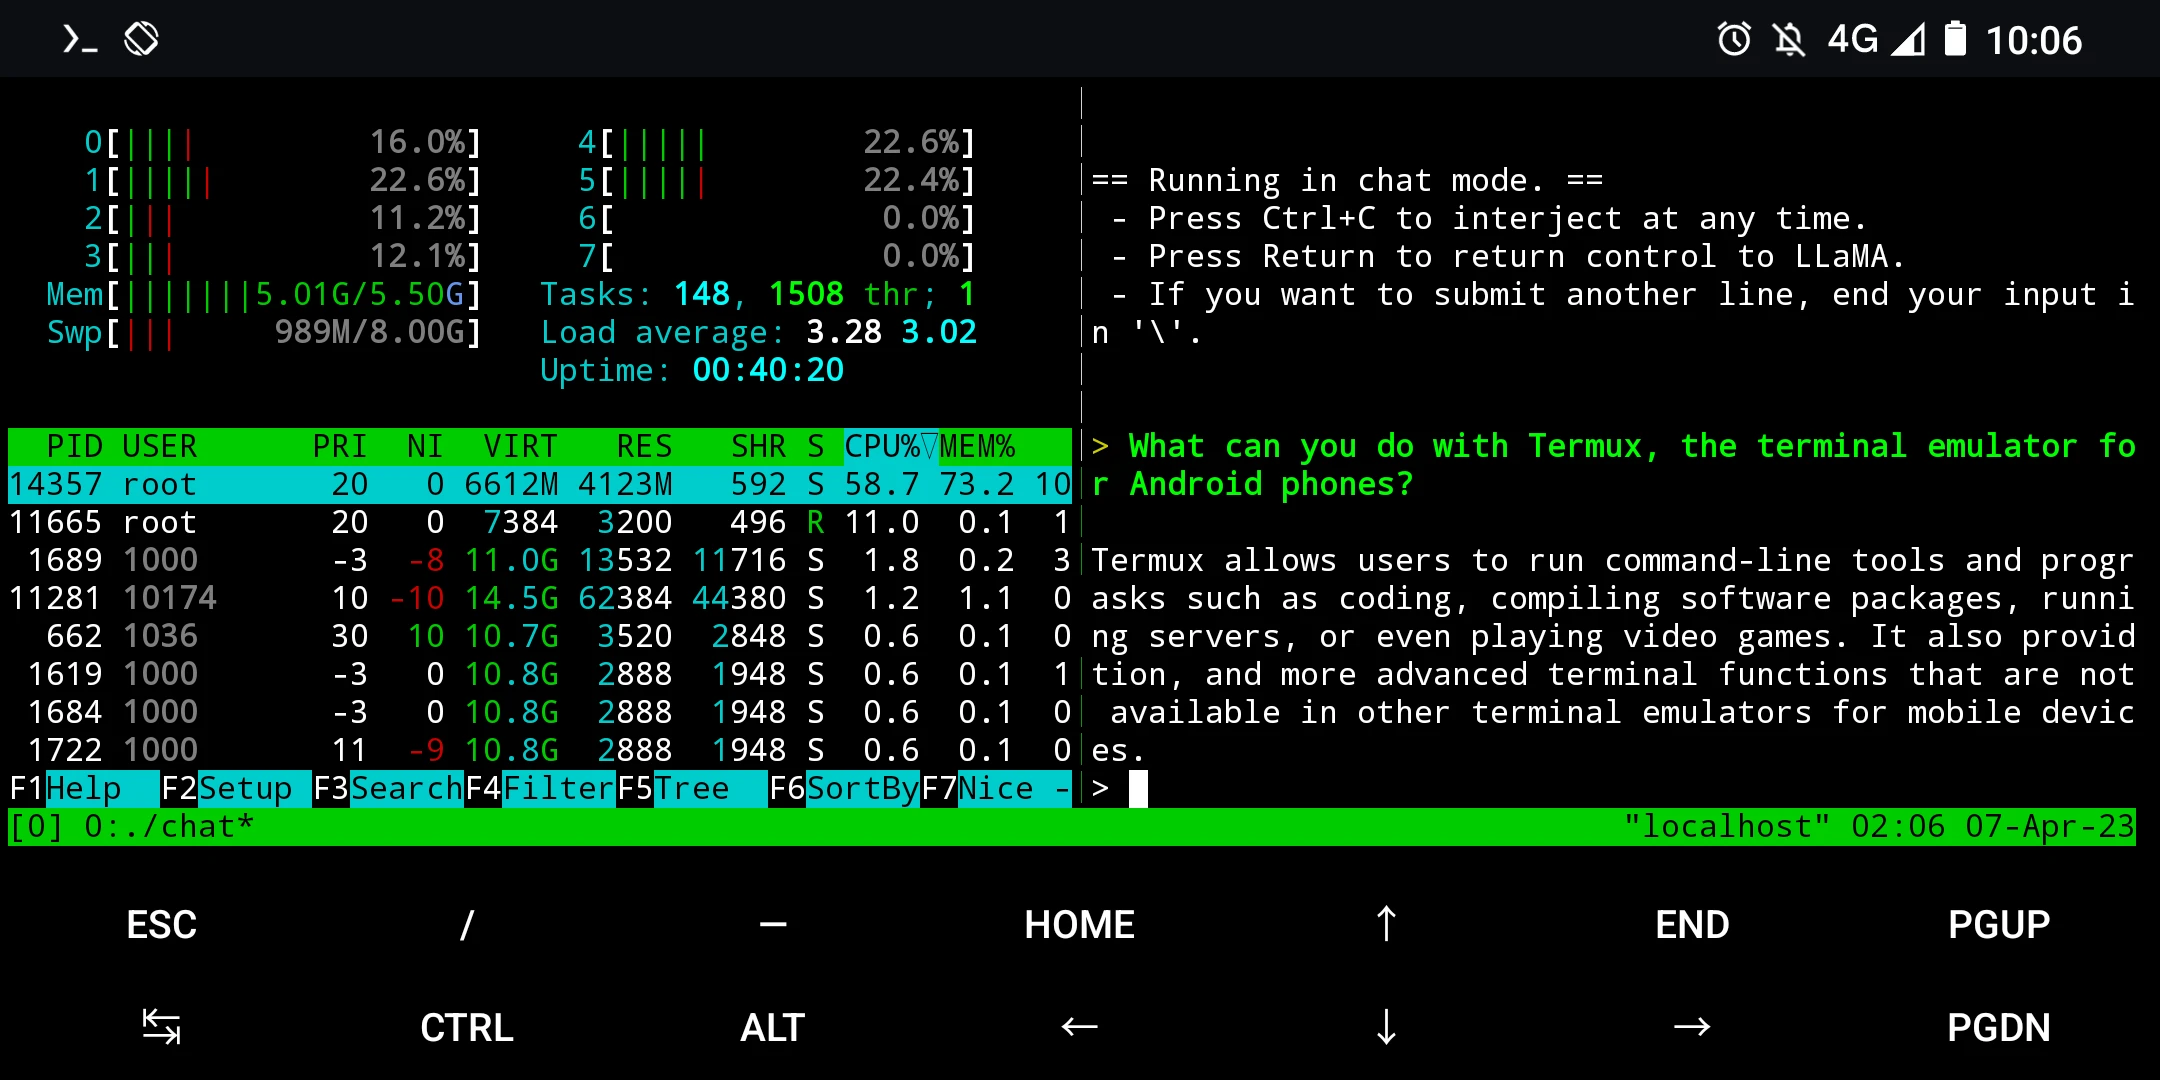The height and width of the screenshot is (1080, 2160).
Task: Tap the muted notifications bell icon
Action: [1789, 40]
